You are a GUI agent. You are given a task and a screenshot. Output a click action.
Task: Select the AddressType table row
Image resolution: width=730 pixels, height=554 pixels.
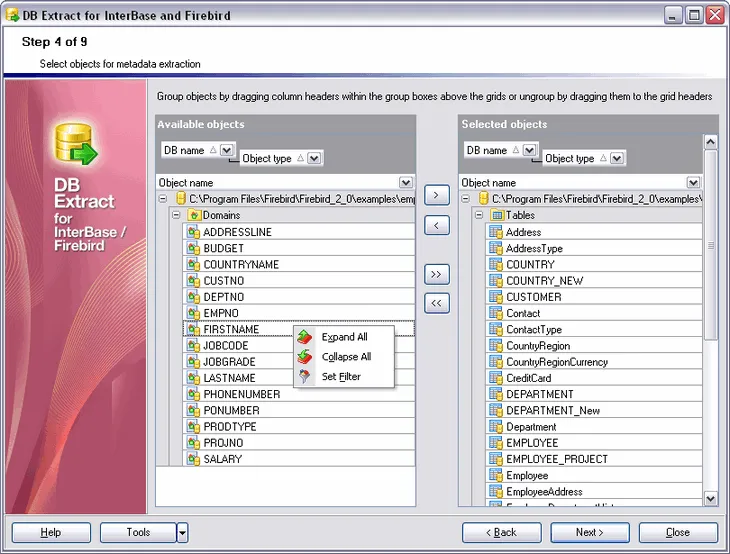click(x=594, y=248)
